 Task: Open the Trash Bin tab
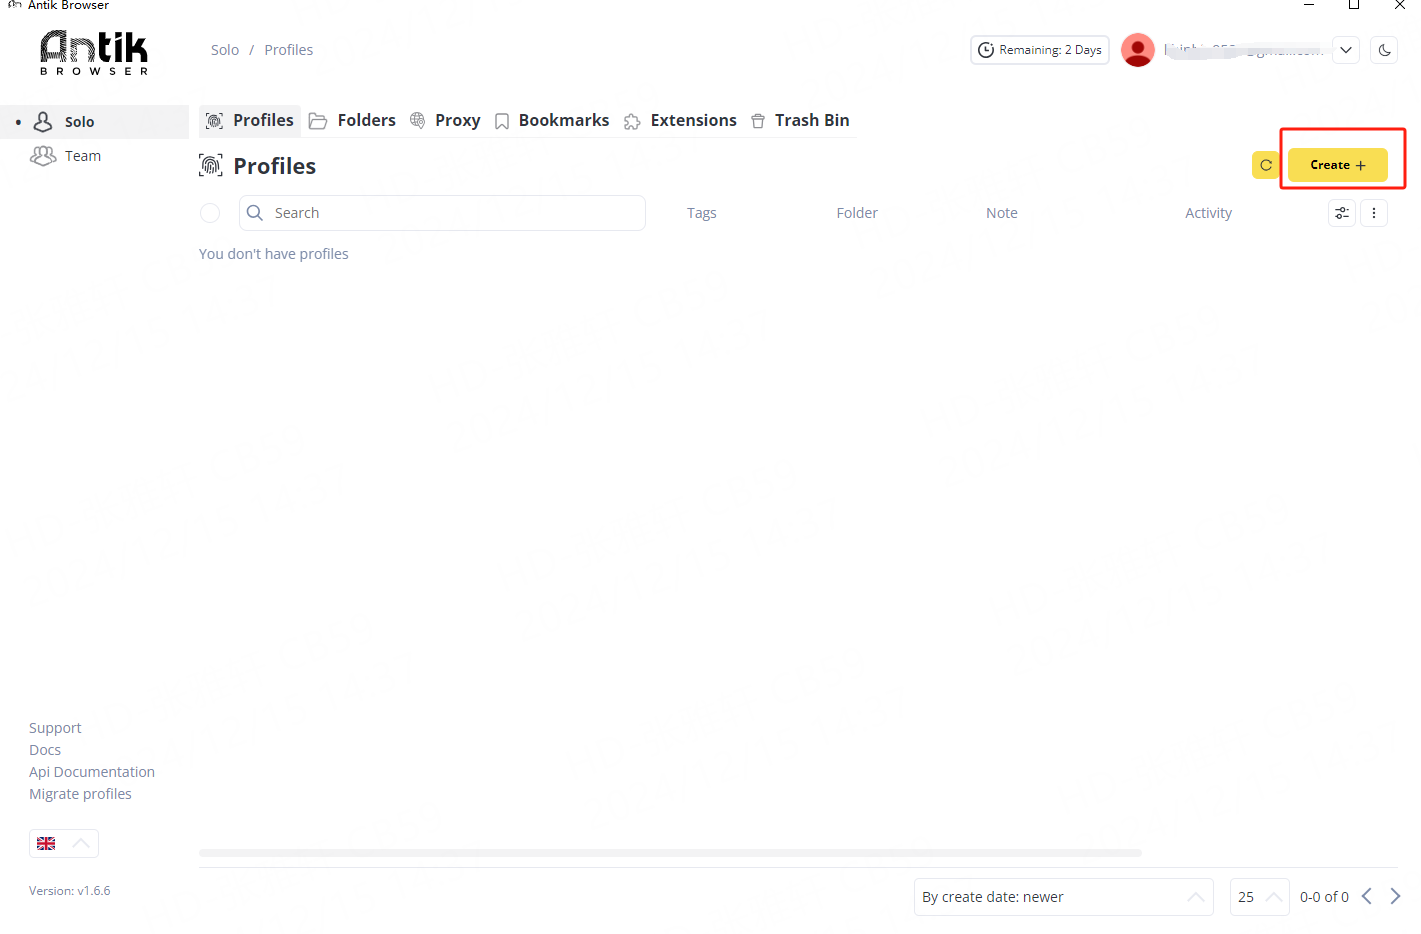click(x=800, y=120)
